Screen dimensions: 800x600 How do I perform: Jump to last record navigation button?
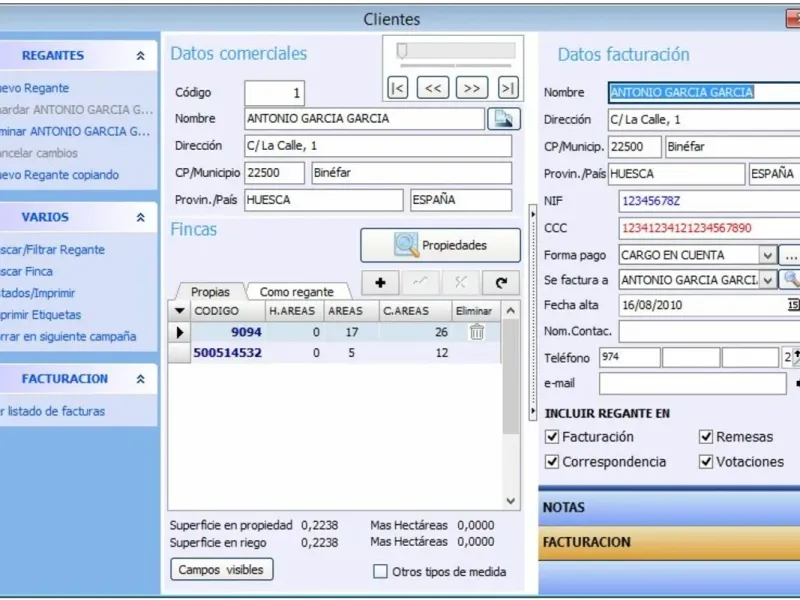(508, 88)
